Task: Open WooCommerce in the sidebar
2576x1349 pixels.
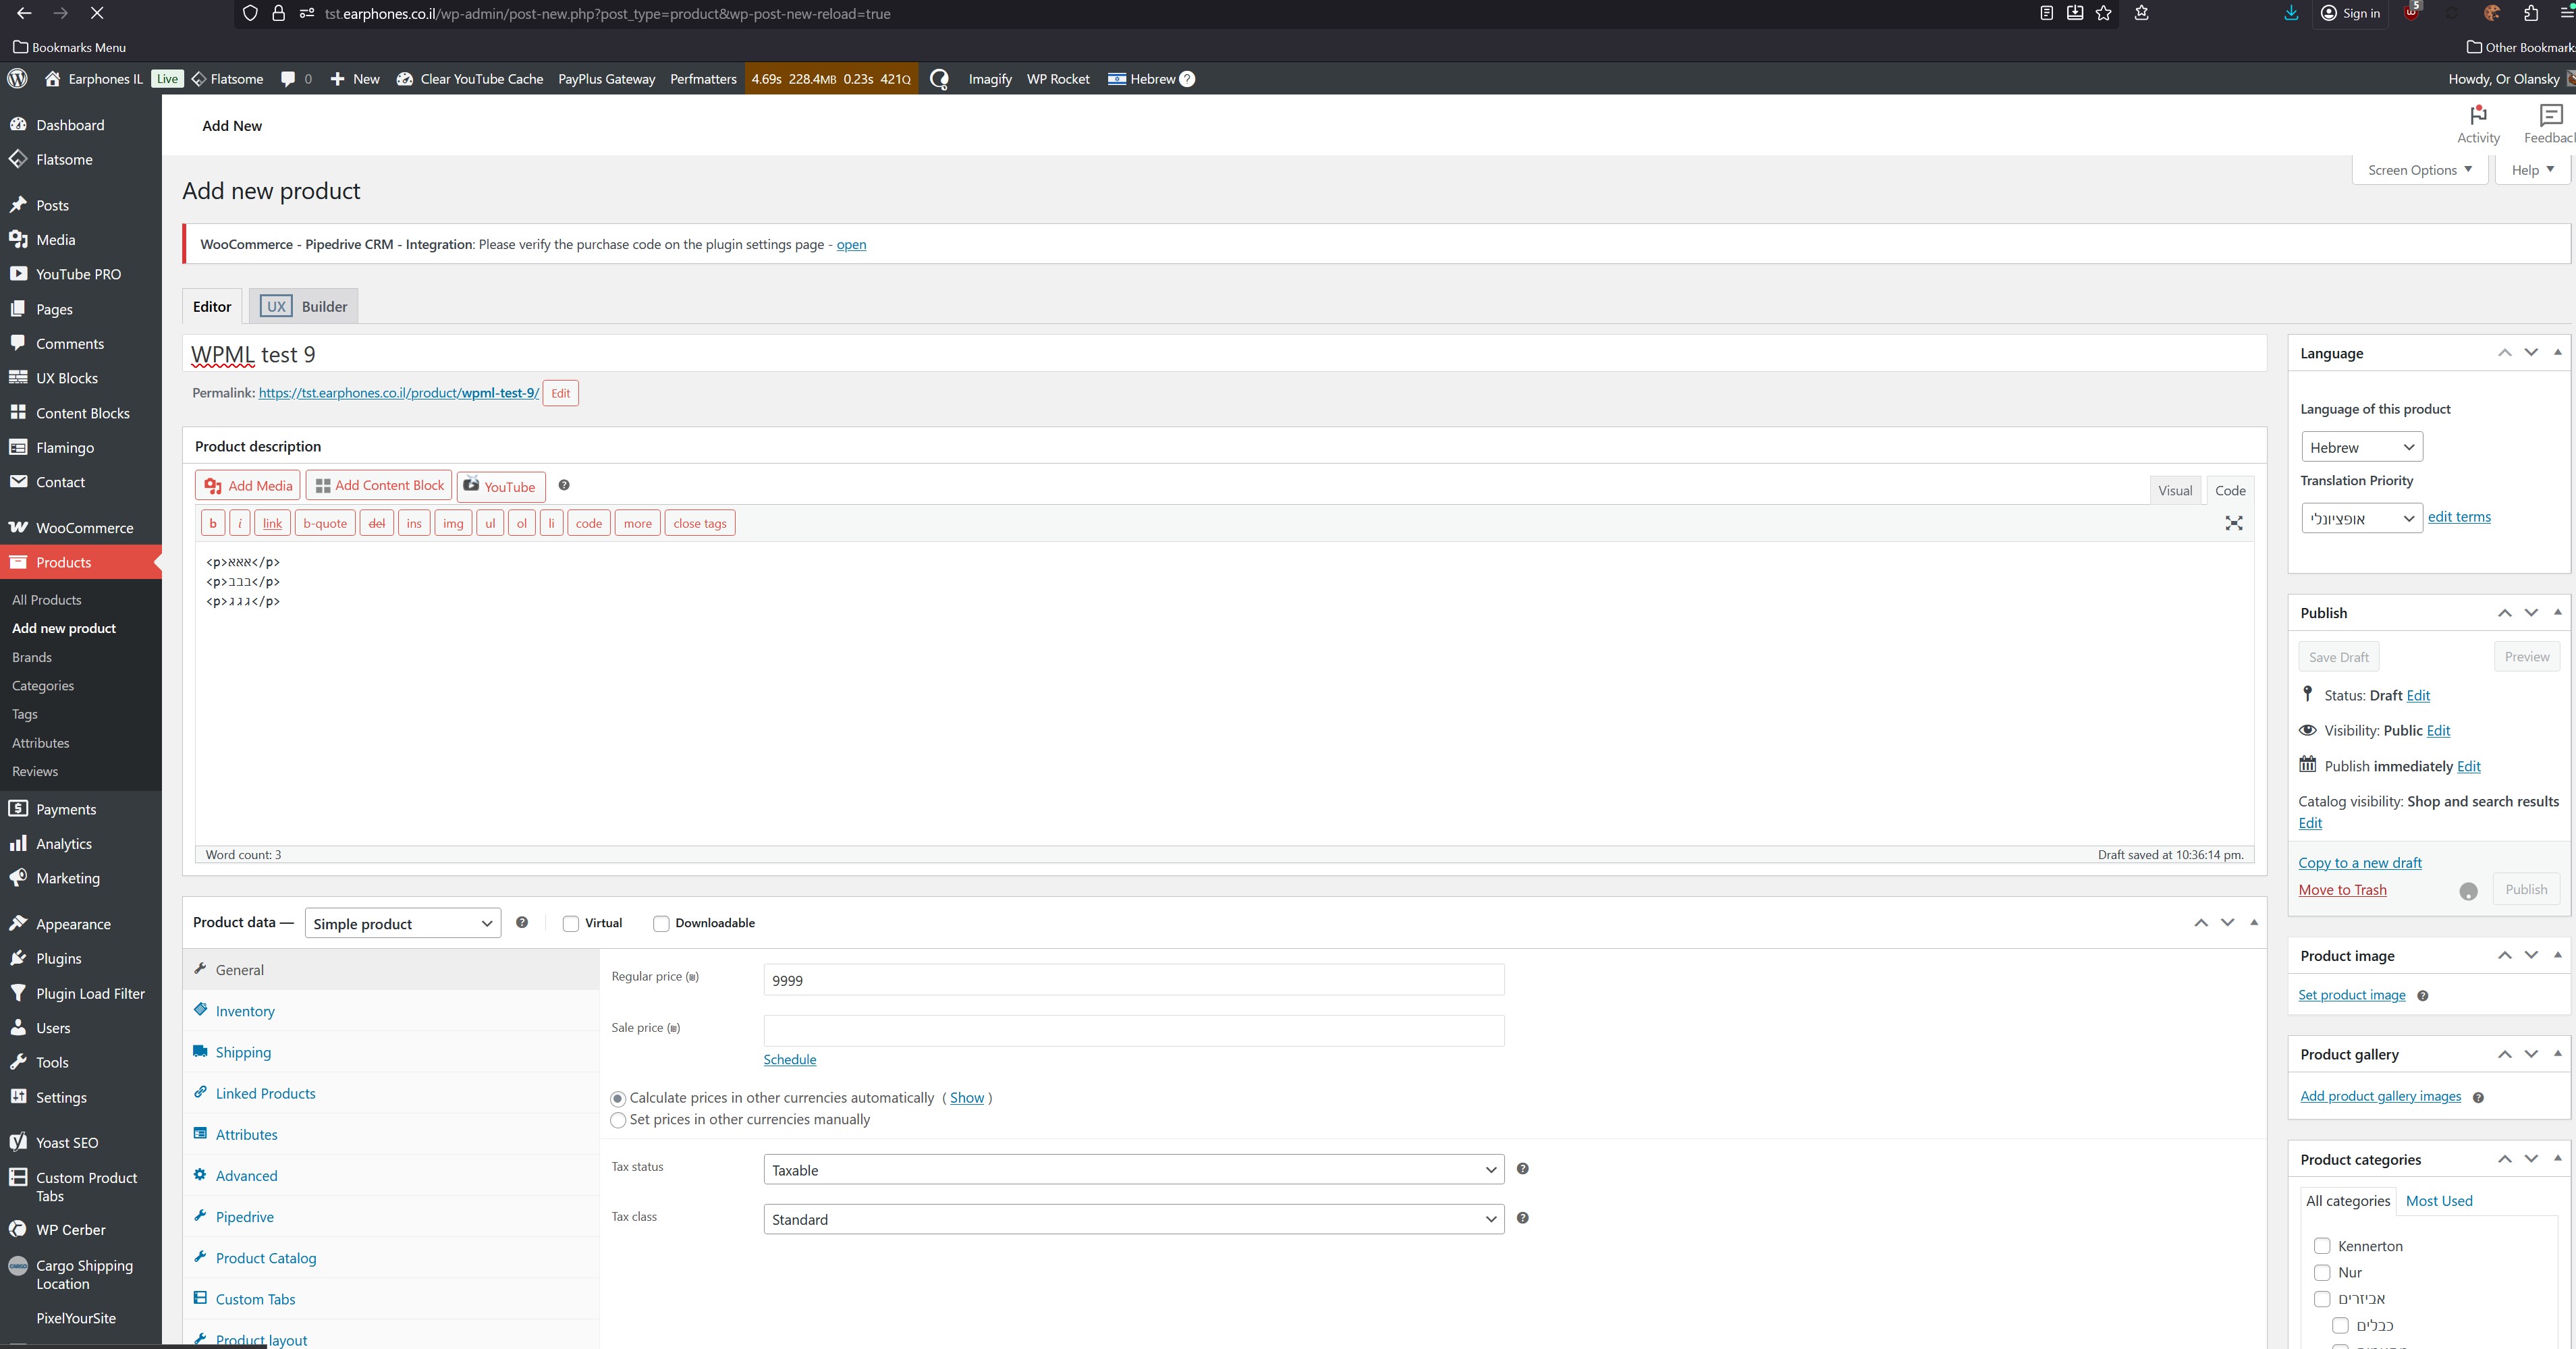Action: 84,527
